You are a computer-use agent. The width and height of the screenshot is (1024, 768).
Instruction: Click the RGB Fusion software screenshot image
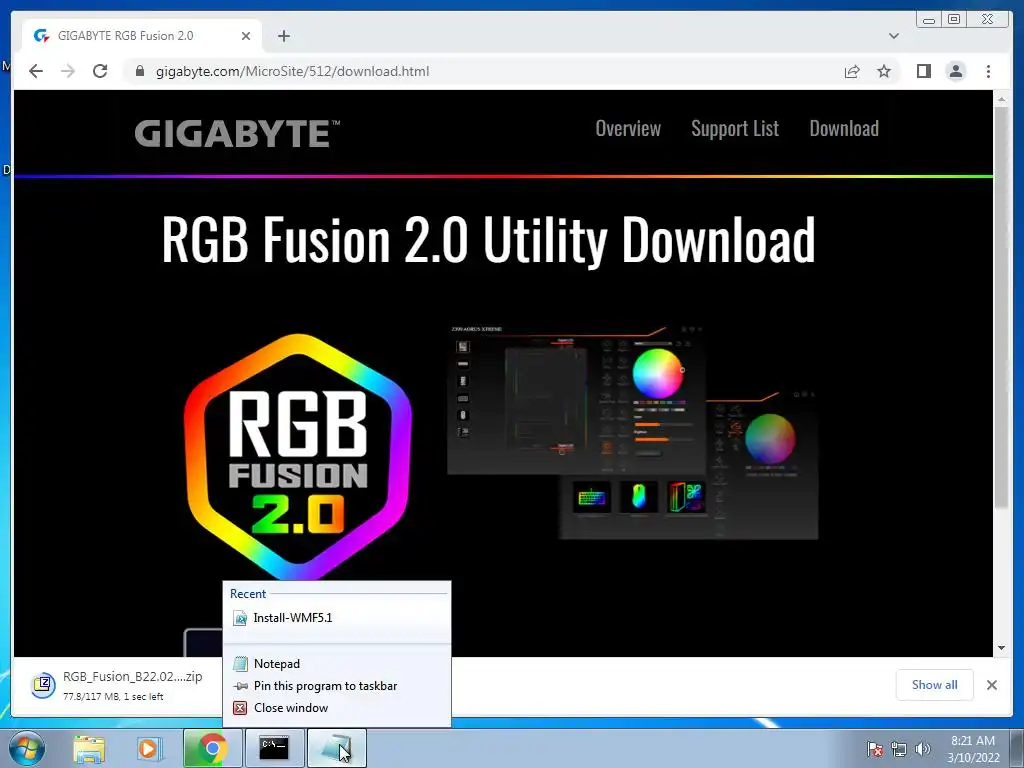pyautogui.click(x=633, y=432)
